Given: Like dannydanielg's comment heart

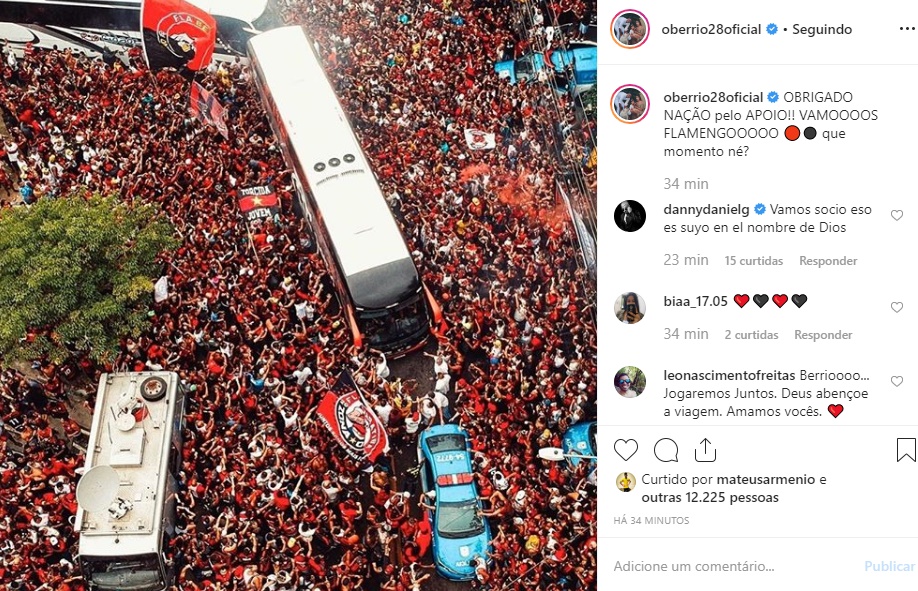Looking at the screenshot, I should click(x=896, y=216).
